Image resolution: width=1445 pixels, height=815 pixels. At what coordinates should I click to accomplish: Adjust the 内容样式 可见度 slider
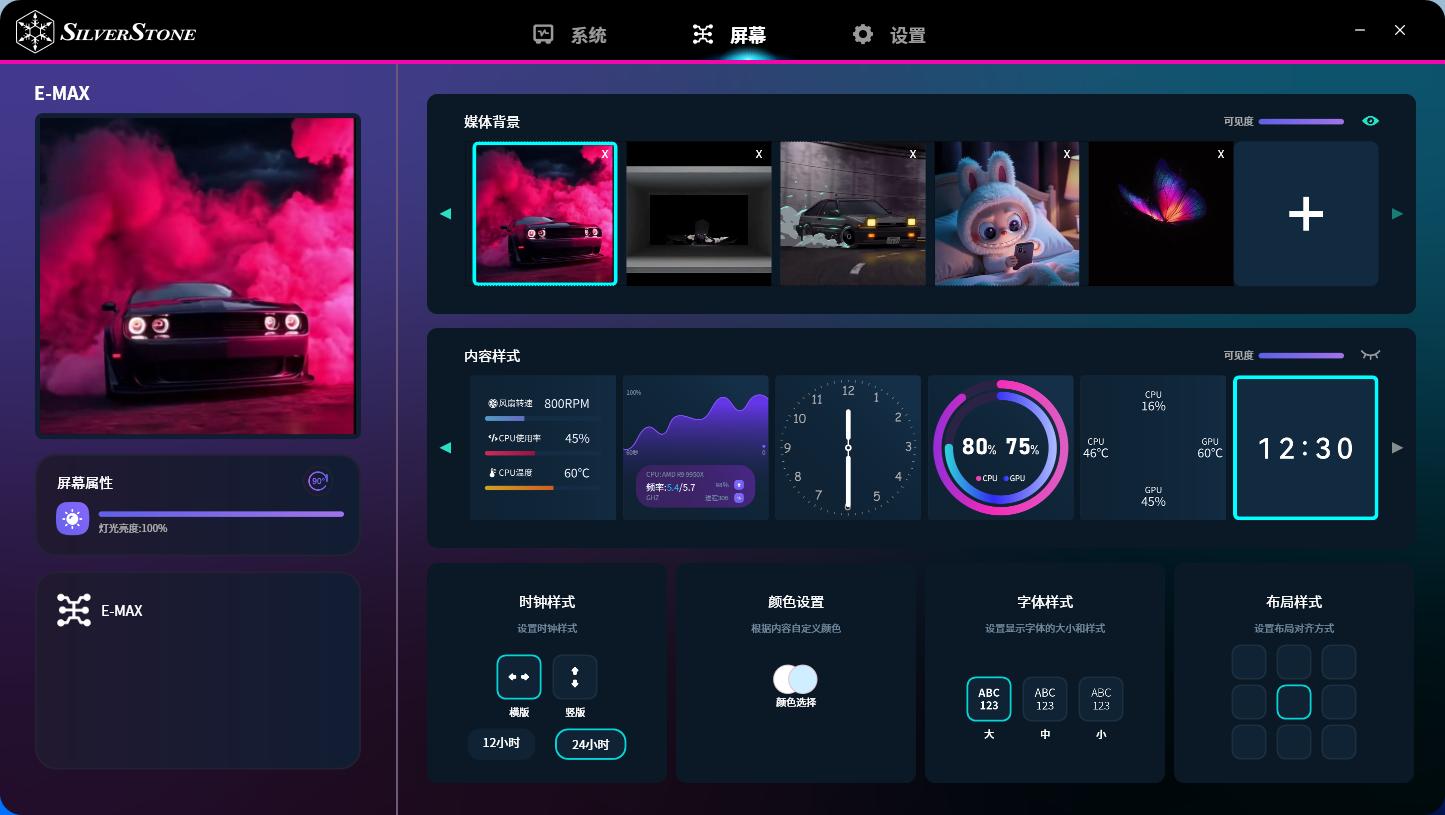click(x=1301, y=355)
